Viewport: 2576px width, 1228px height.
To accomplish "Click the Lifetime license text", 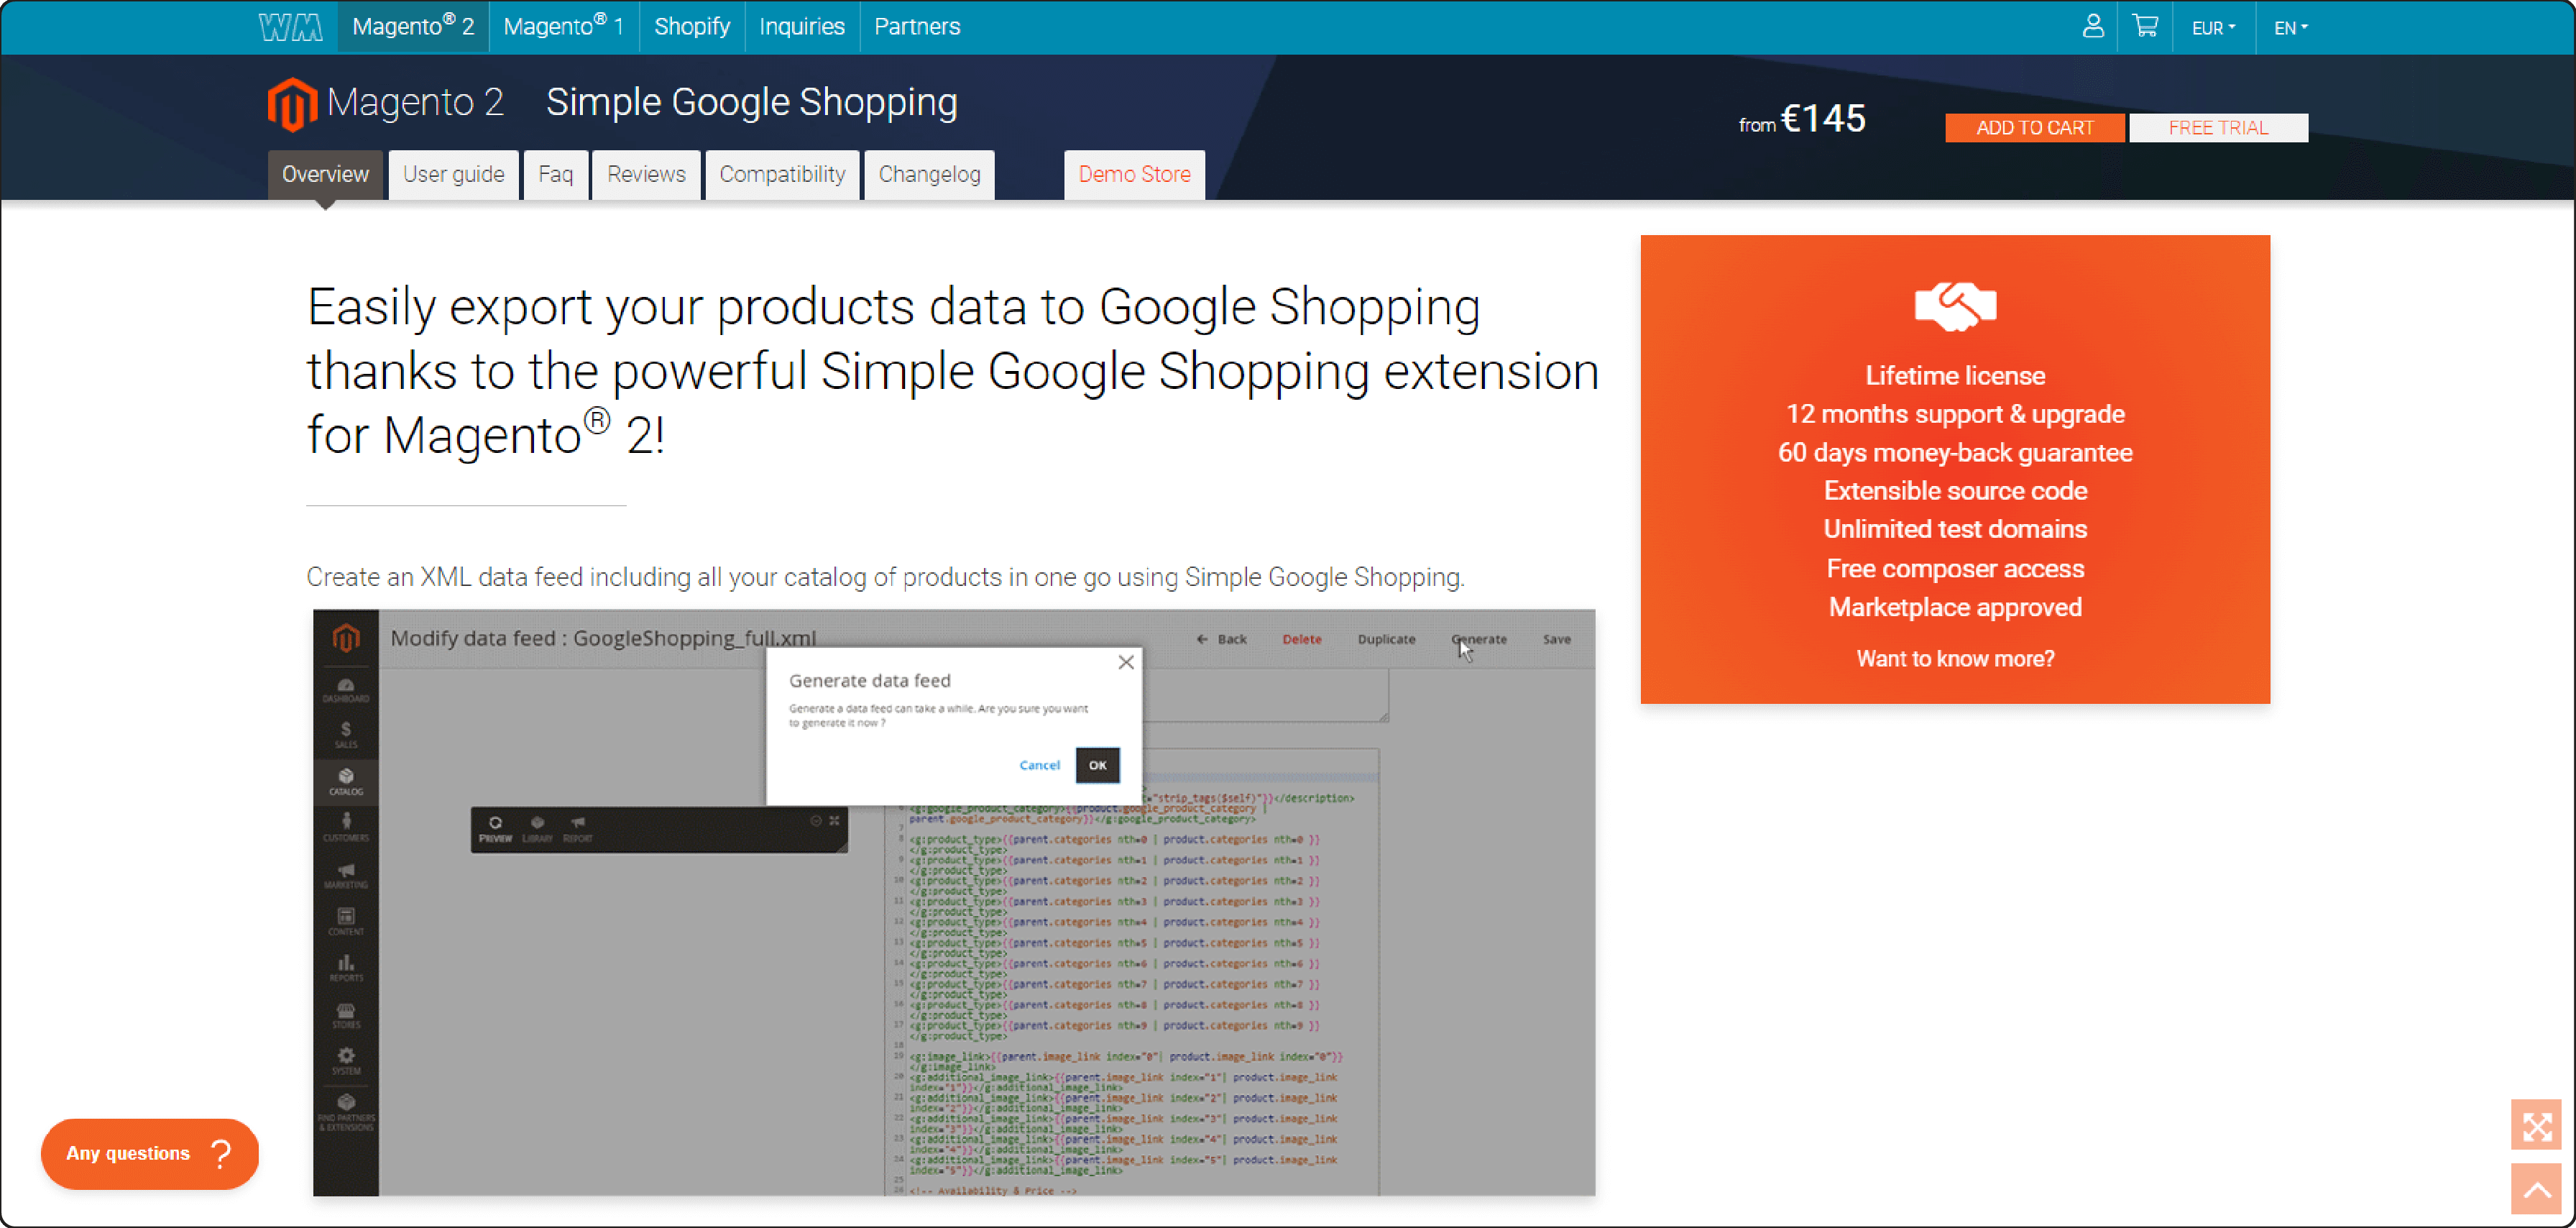I will [1954, 376].
